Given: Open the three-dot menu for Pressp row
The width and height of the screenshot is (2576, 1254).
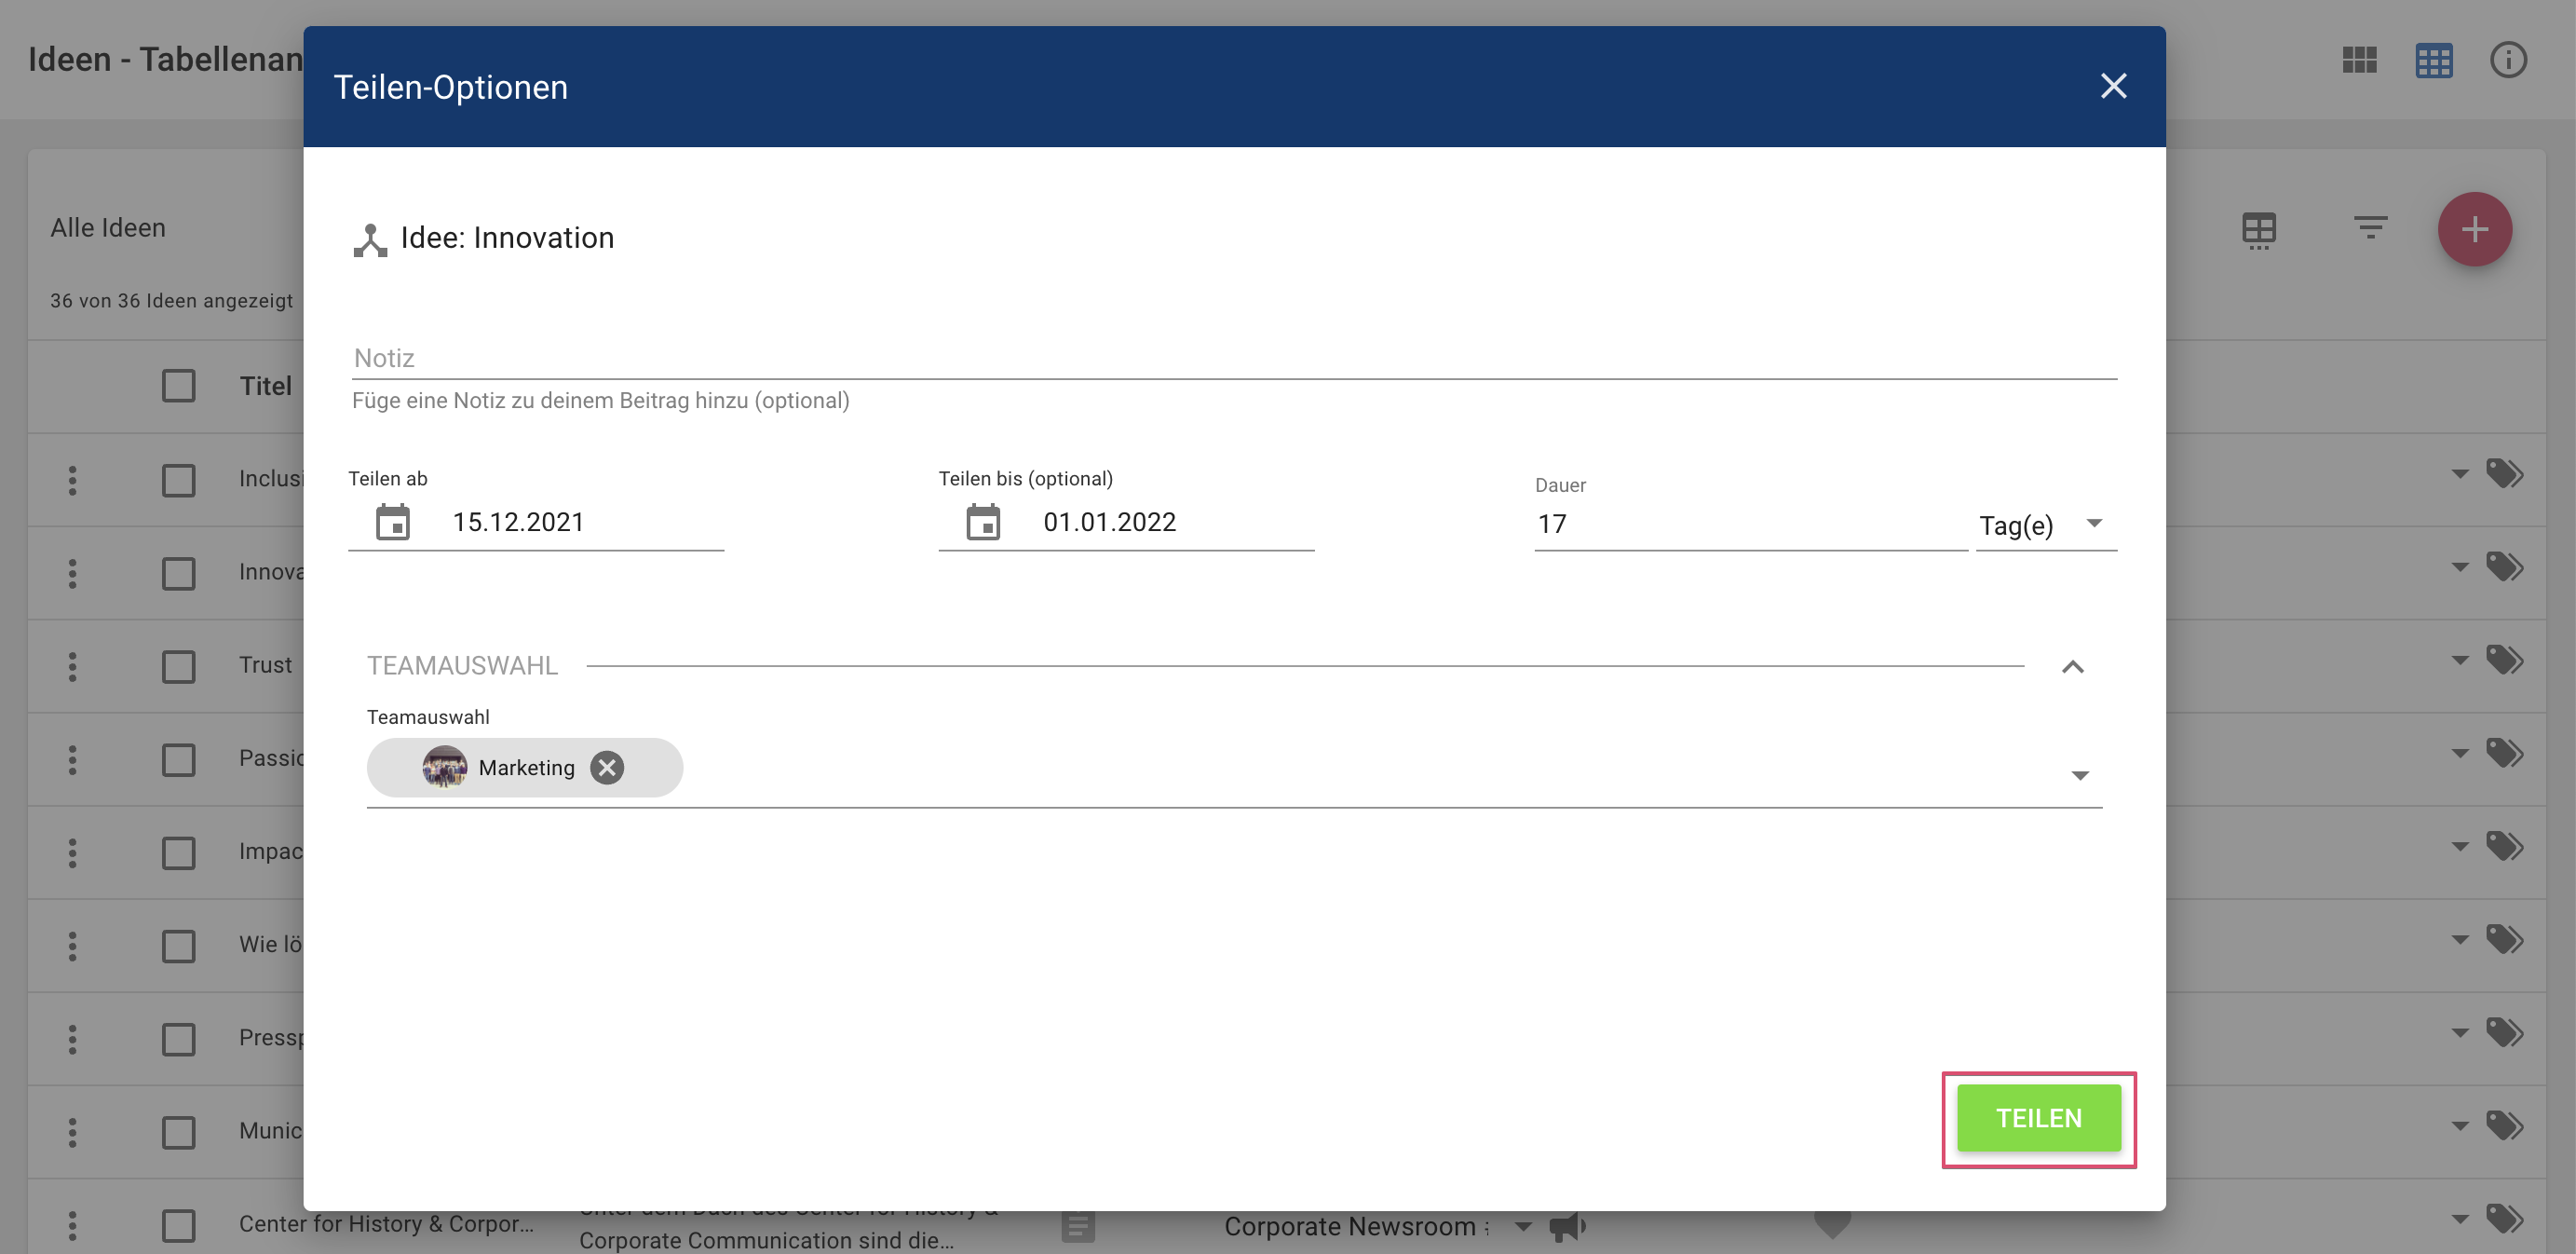Looking at the screenshot, I should click(x=72, y=1038).
